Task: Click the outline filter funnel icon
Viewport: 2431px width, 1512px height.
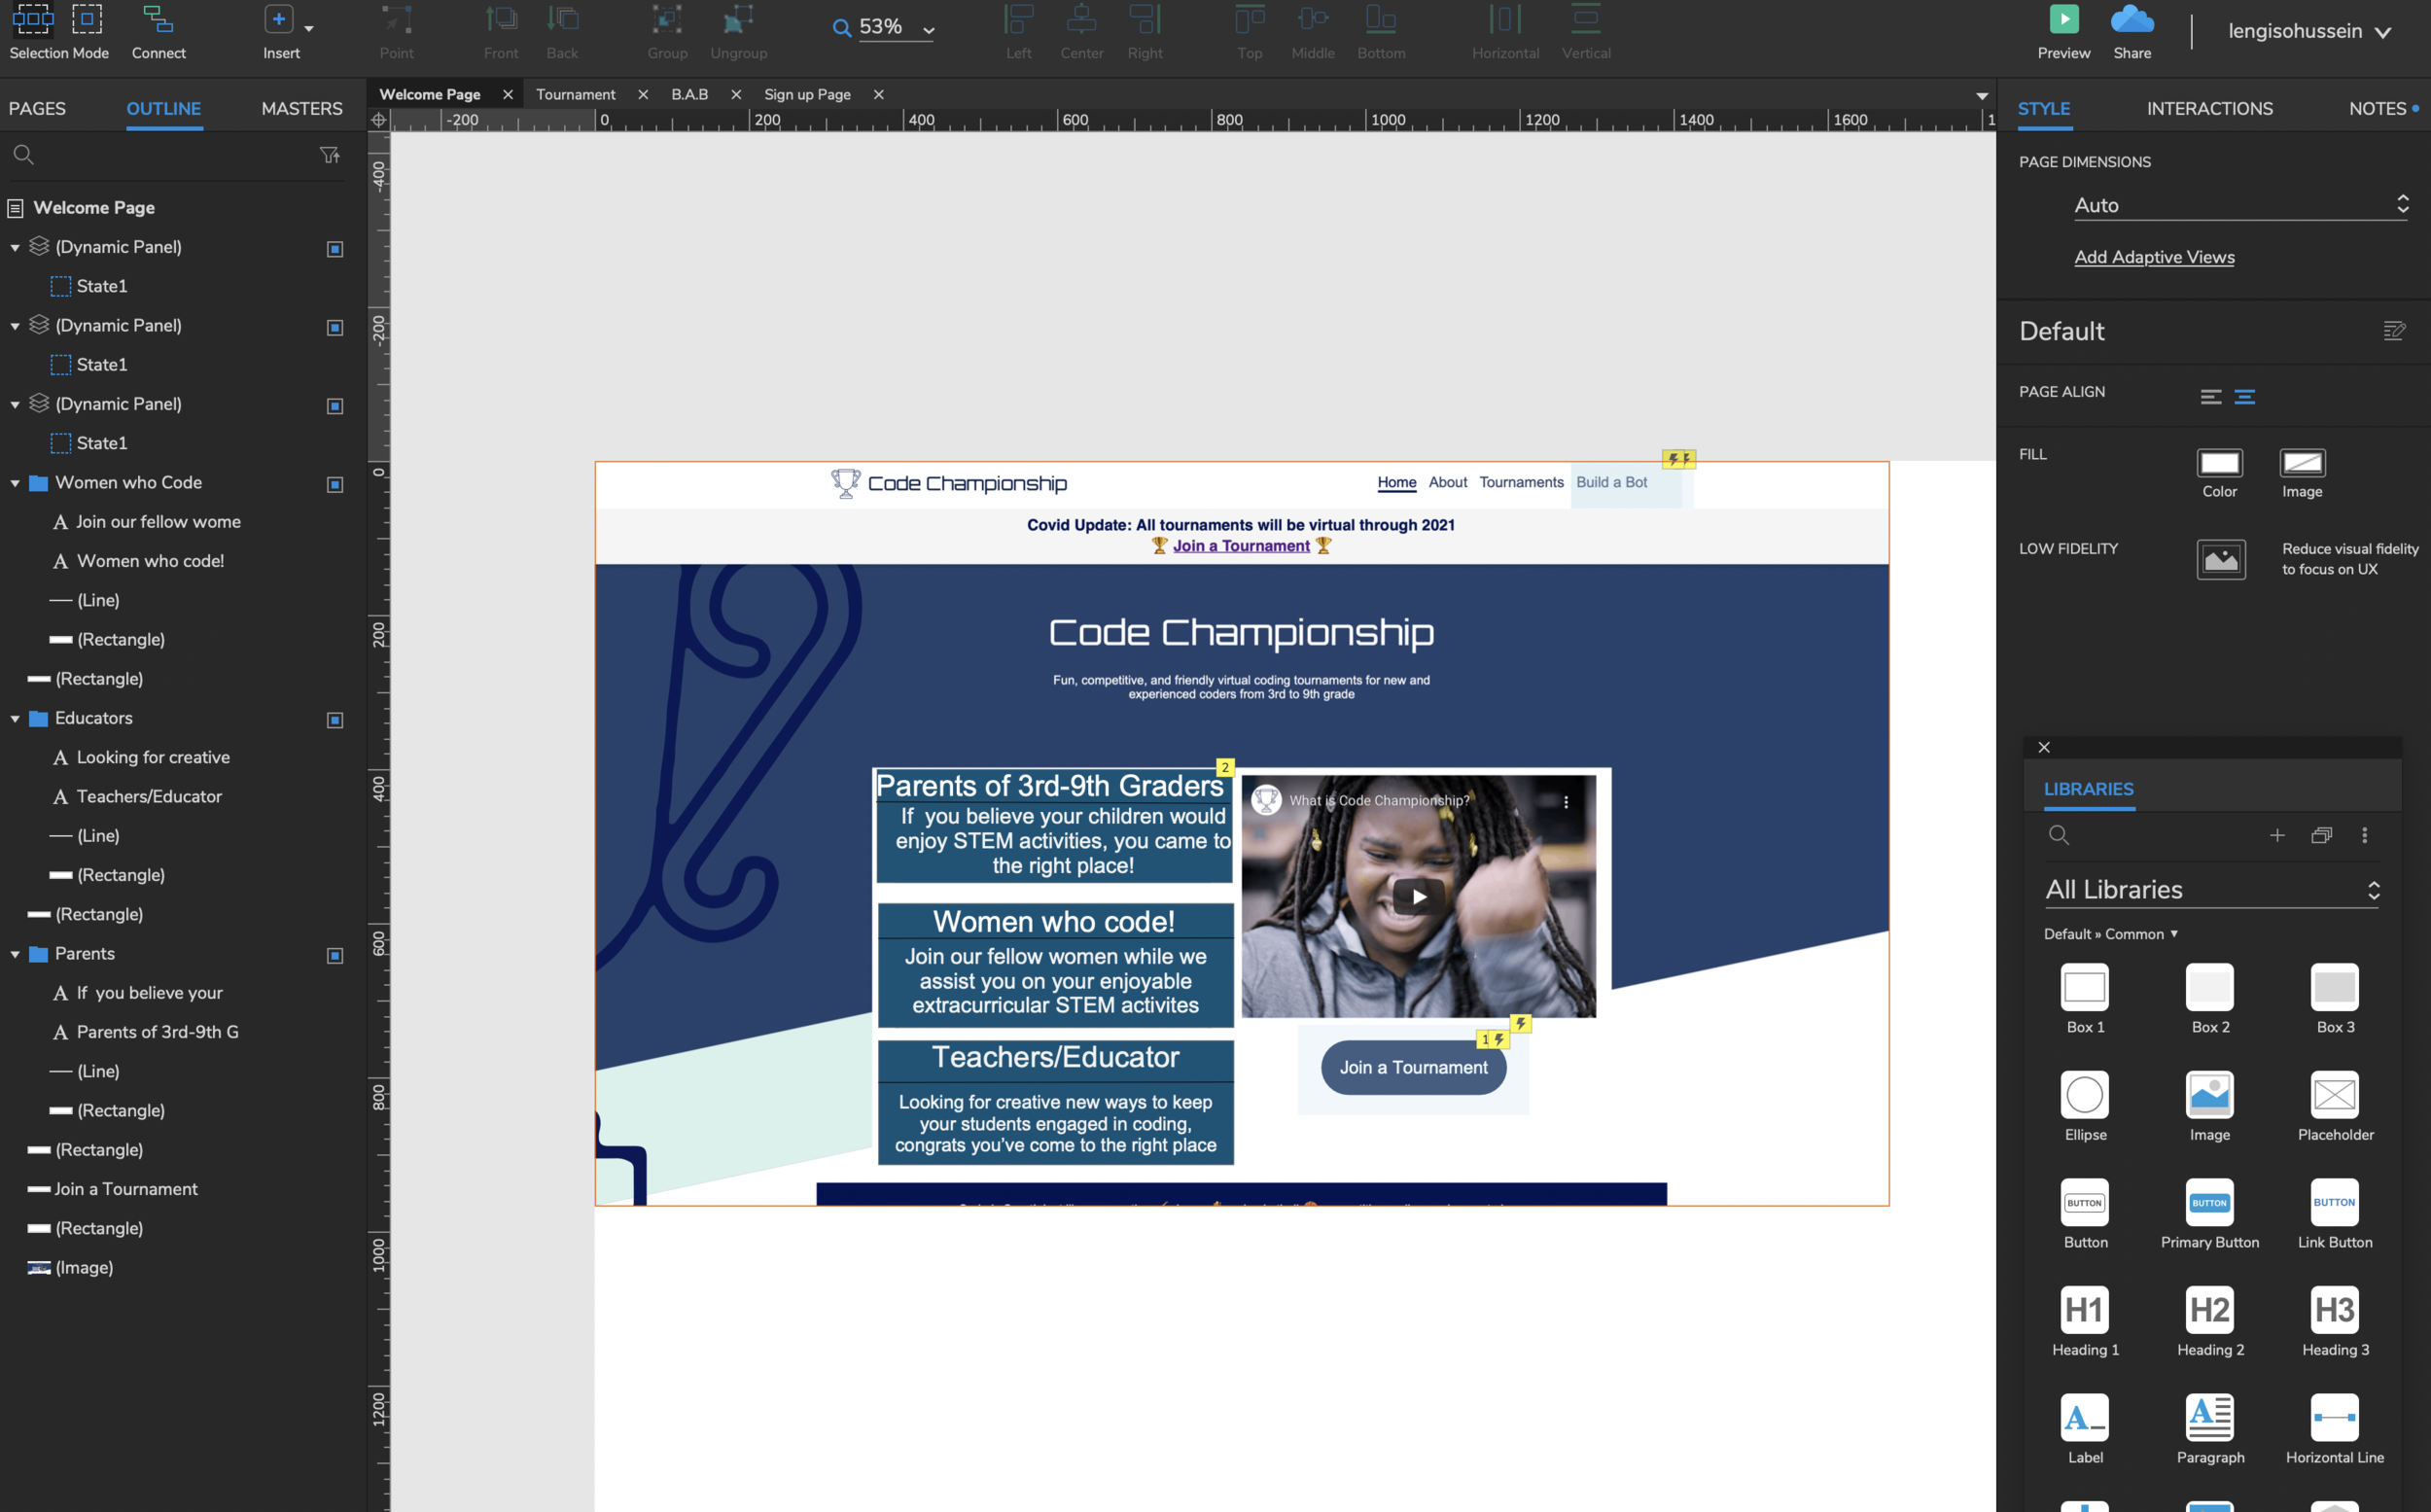Action: [x=329, y=155]
